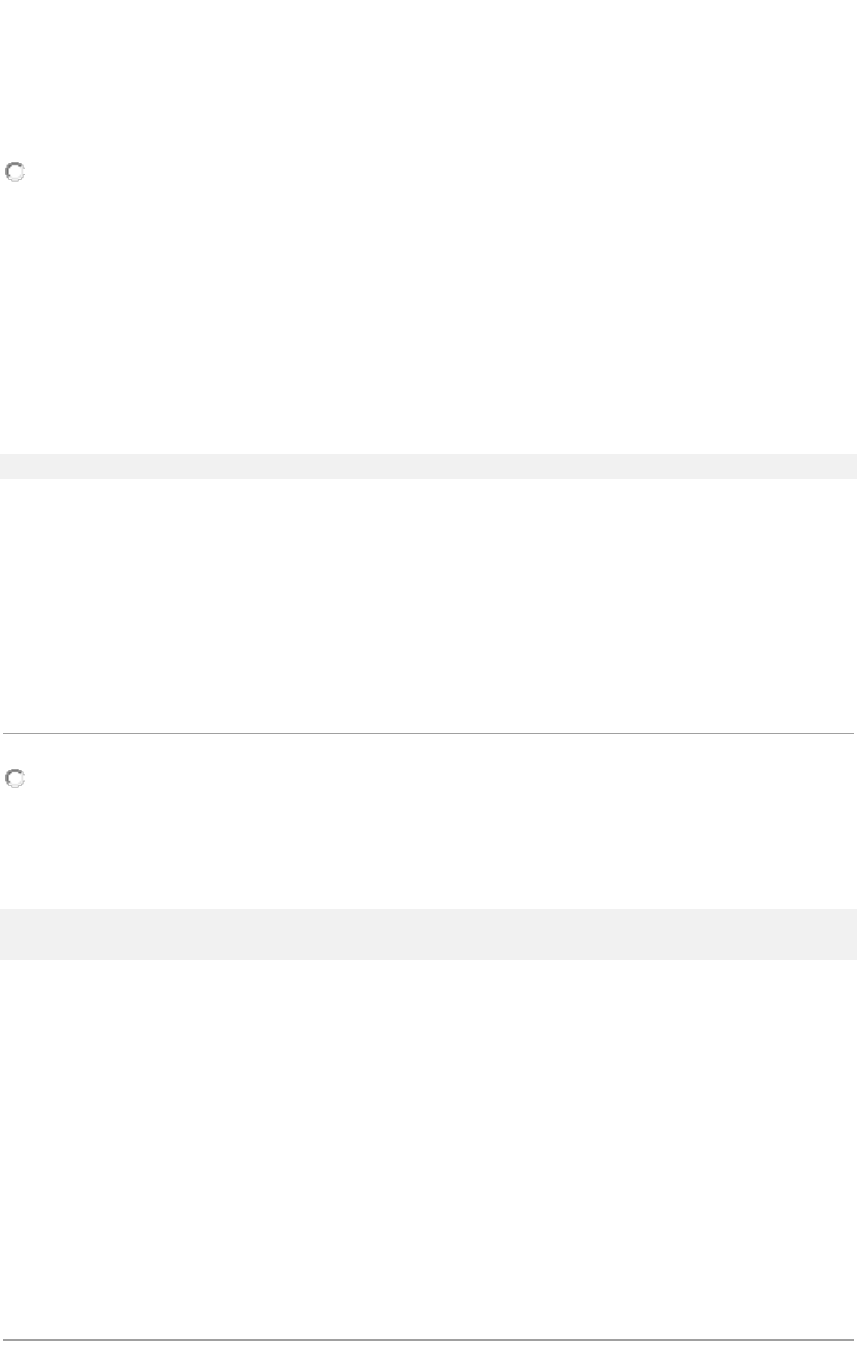Click the bottom horizontal divider line

point(428,1340)
